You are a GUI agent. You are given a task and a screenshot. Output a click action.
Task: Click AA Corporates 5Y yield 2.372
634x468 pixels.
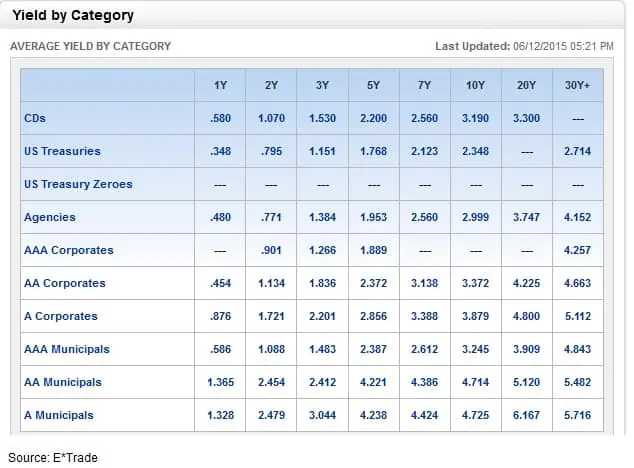[x=373, y=283]
